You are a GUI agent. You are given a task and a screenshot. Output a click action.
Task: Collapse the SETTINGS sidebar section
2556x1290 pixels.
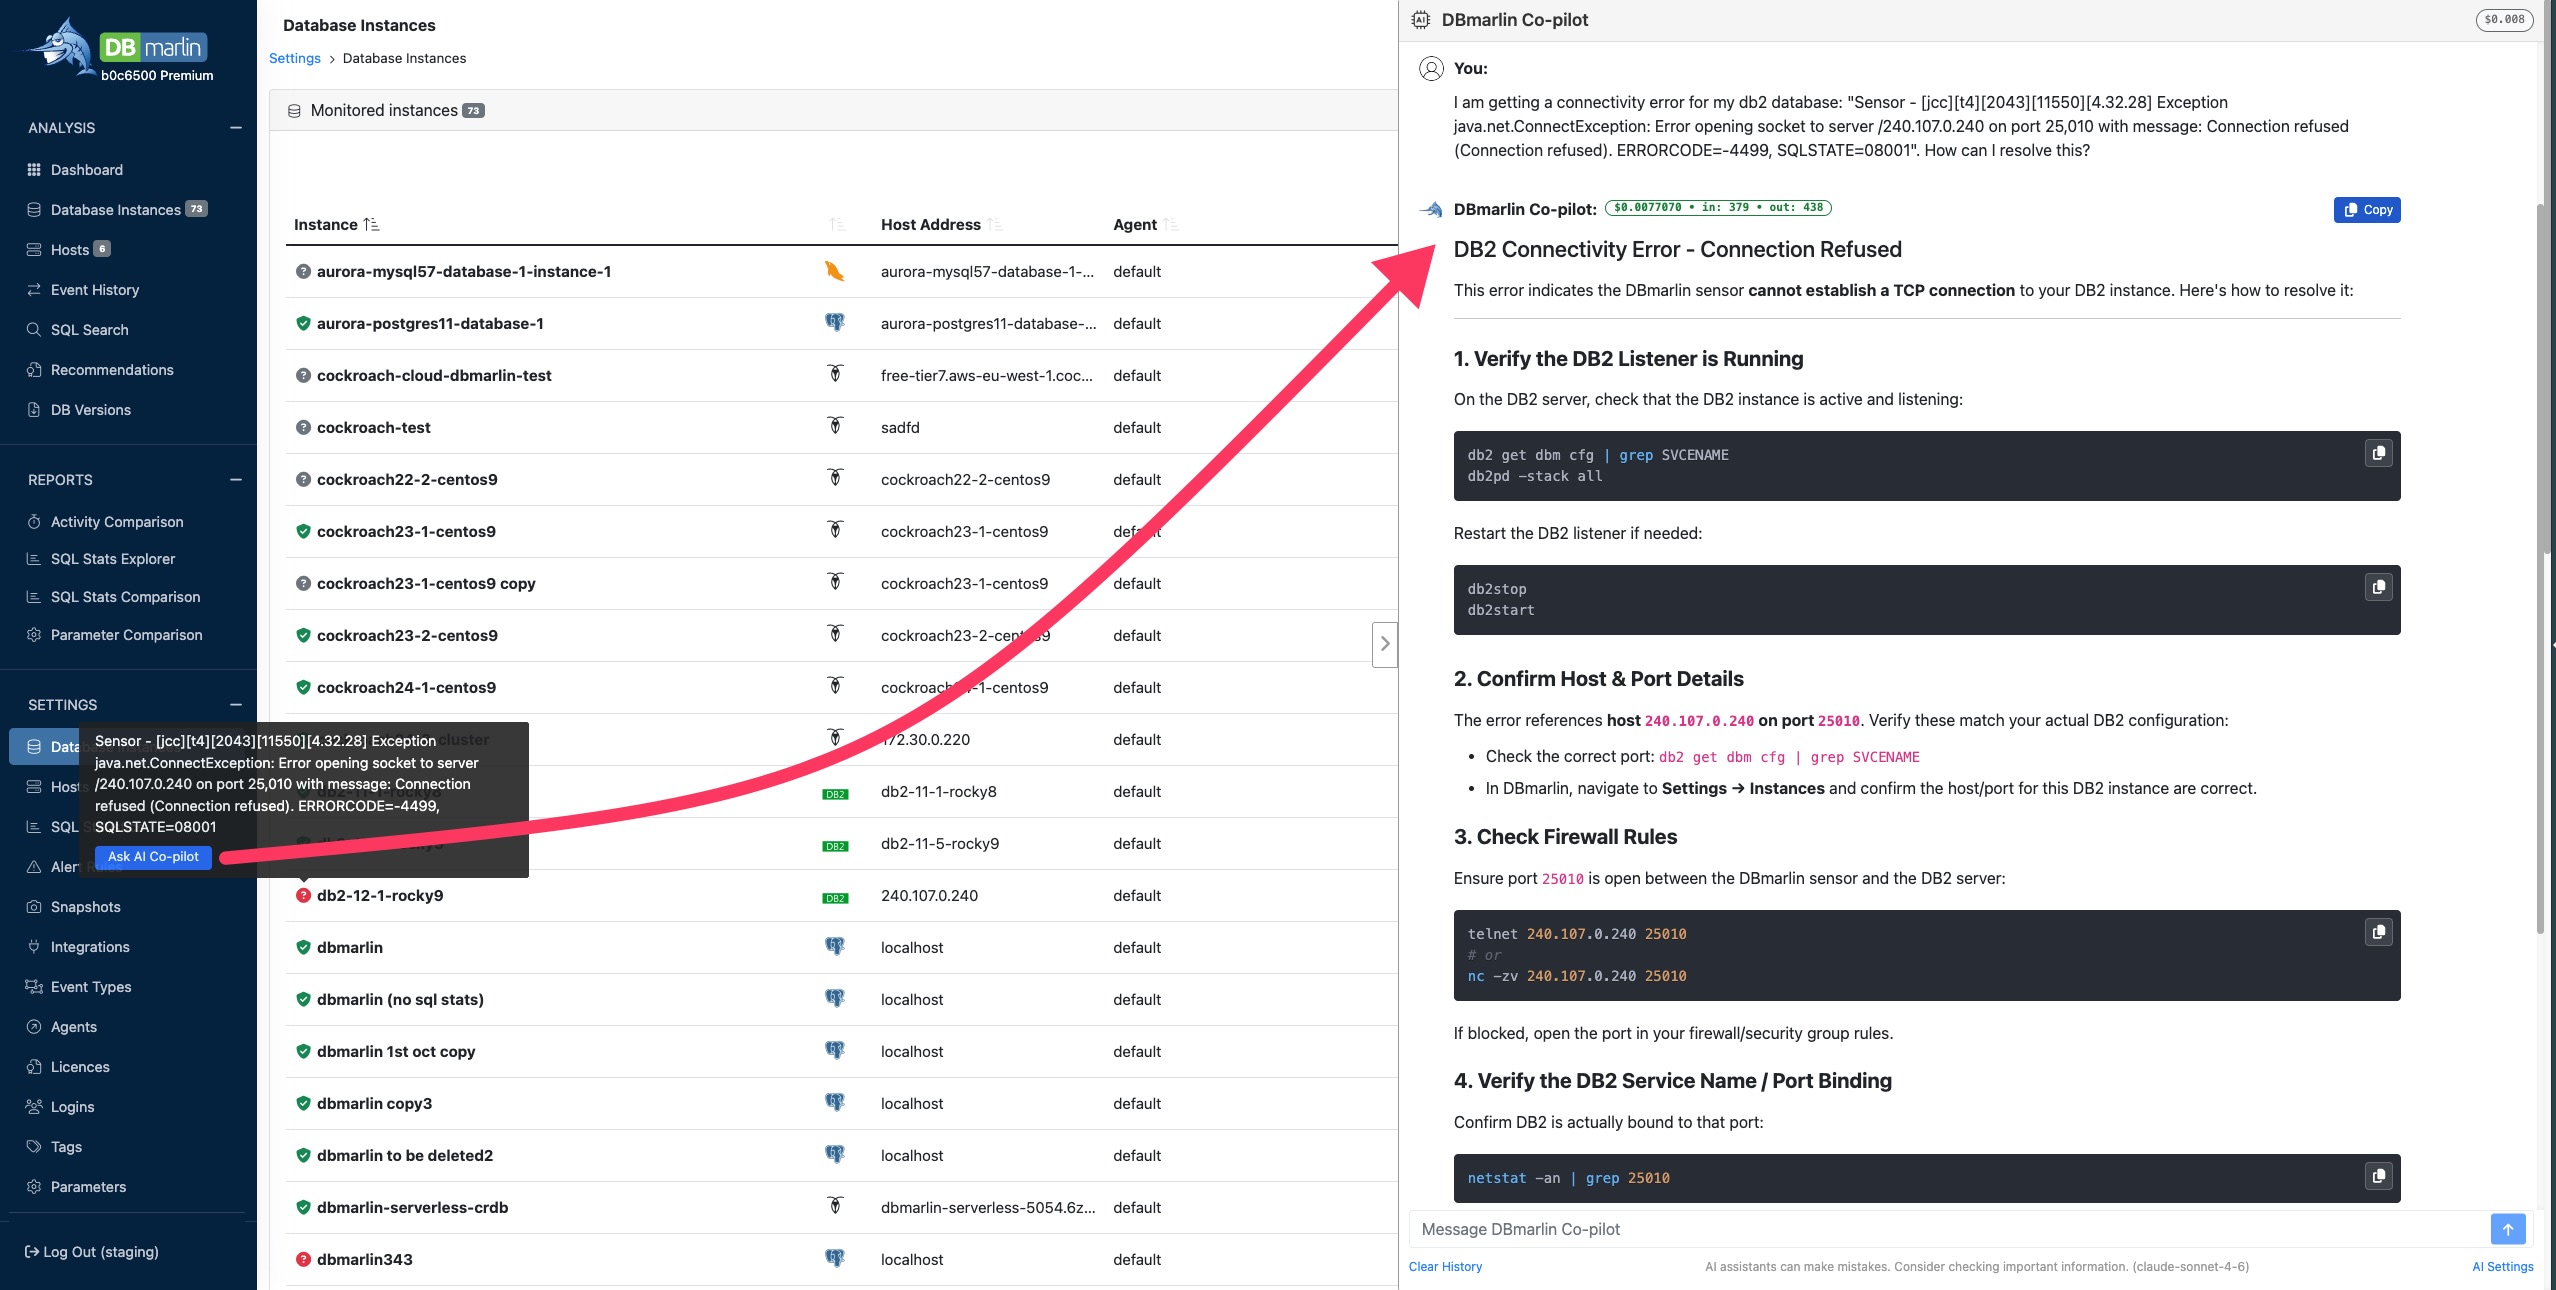[236, 705]
